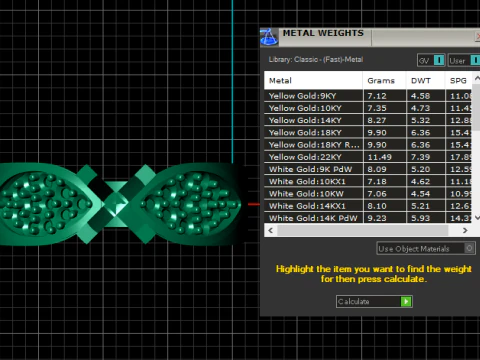Sort by the SPG column header
The width and height of the screenshot is (480, 360).
pyautogui.click(x=458, y=80)
